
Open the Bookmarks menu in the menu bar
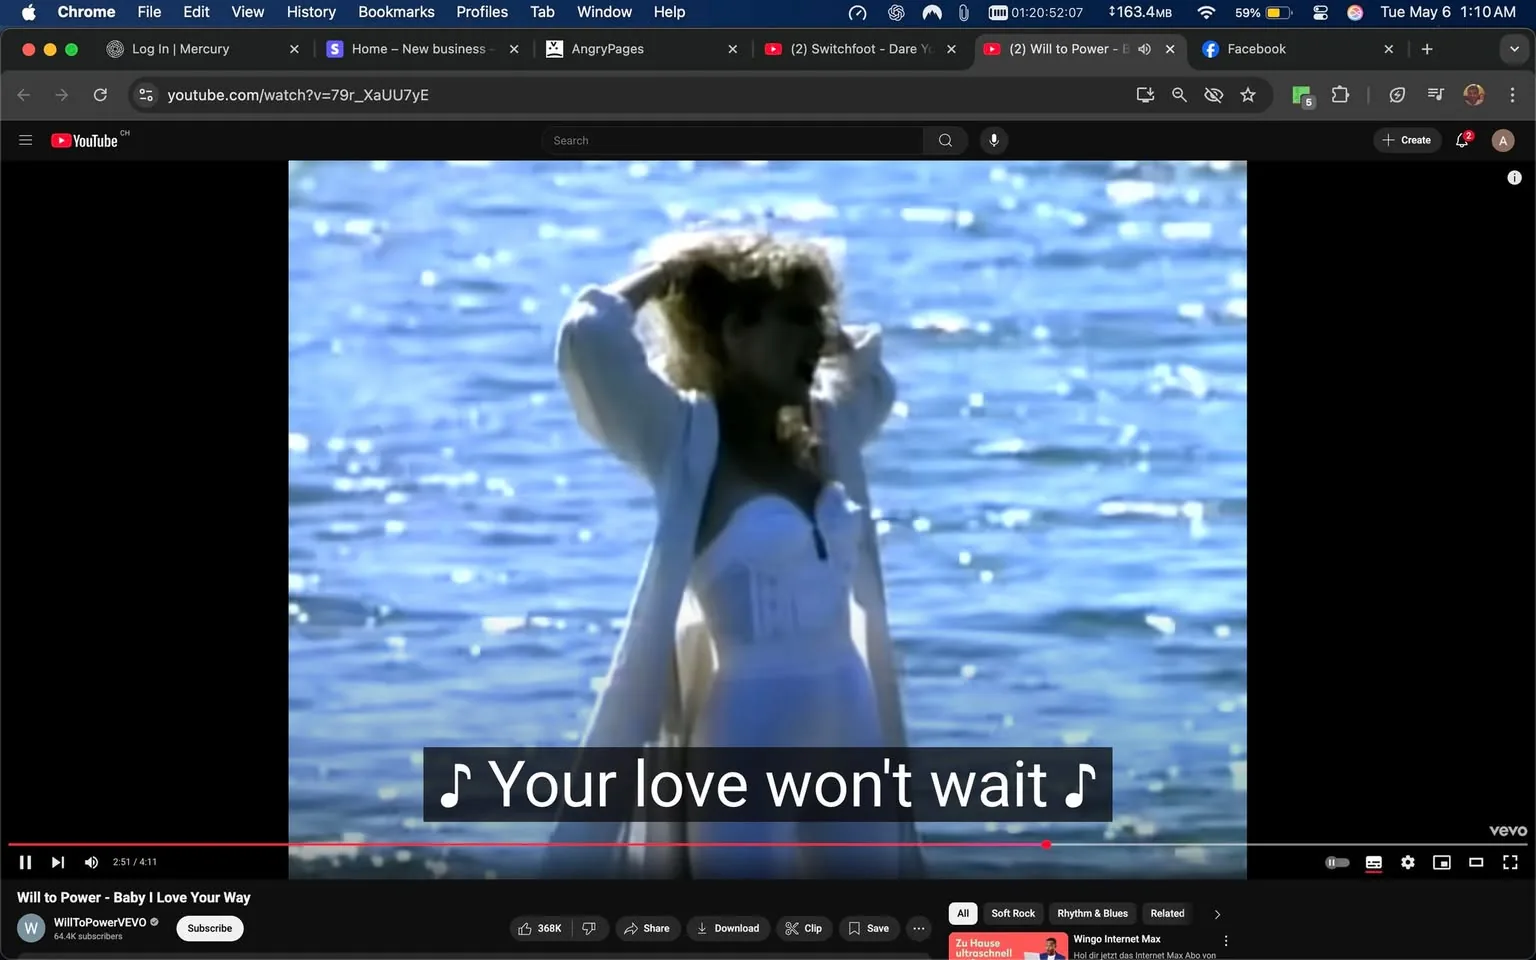396,12
